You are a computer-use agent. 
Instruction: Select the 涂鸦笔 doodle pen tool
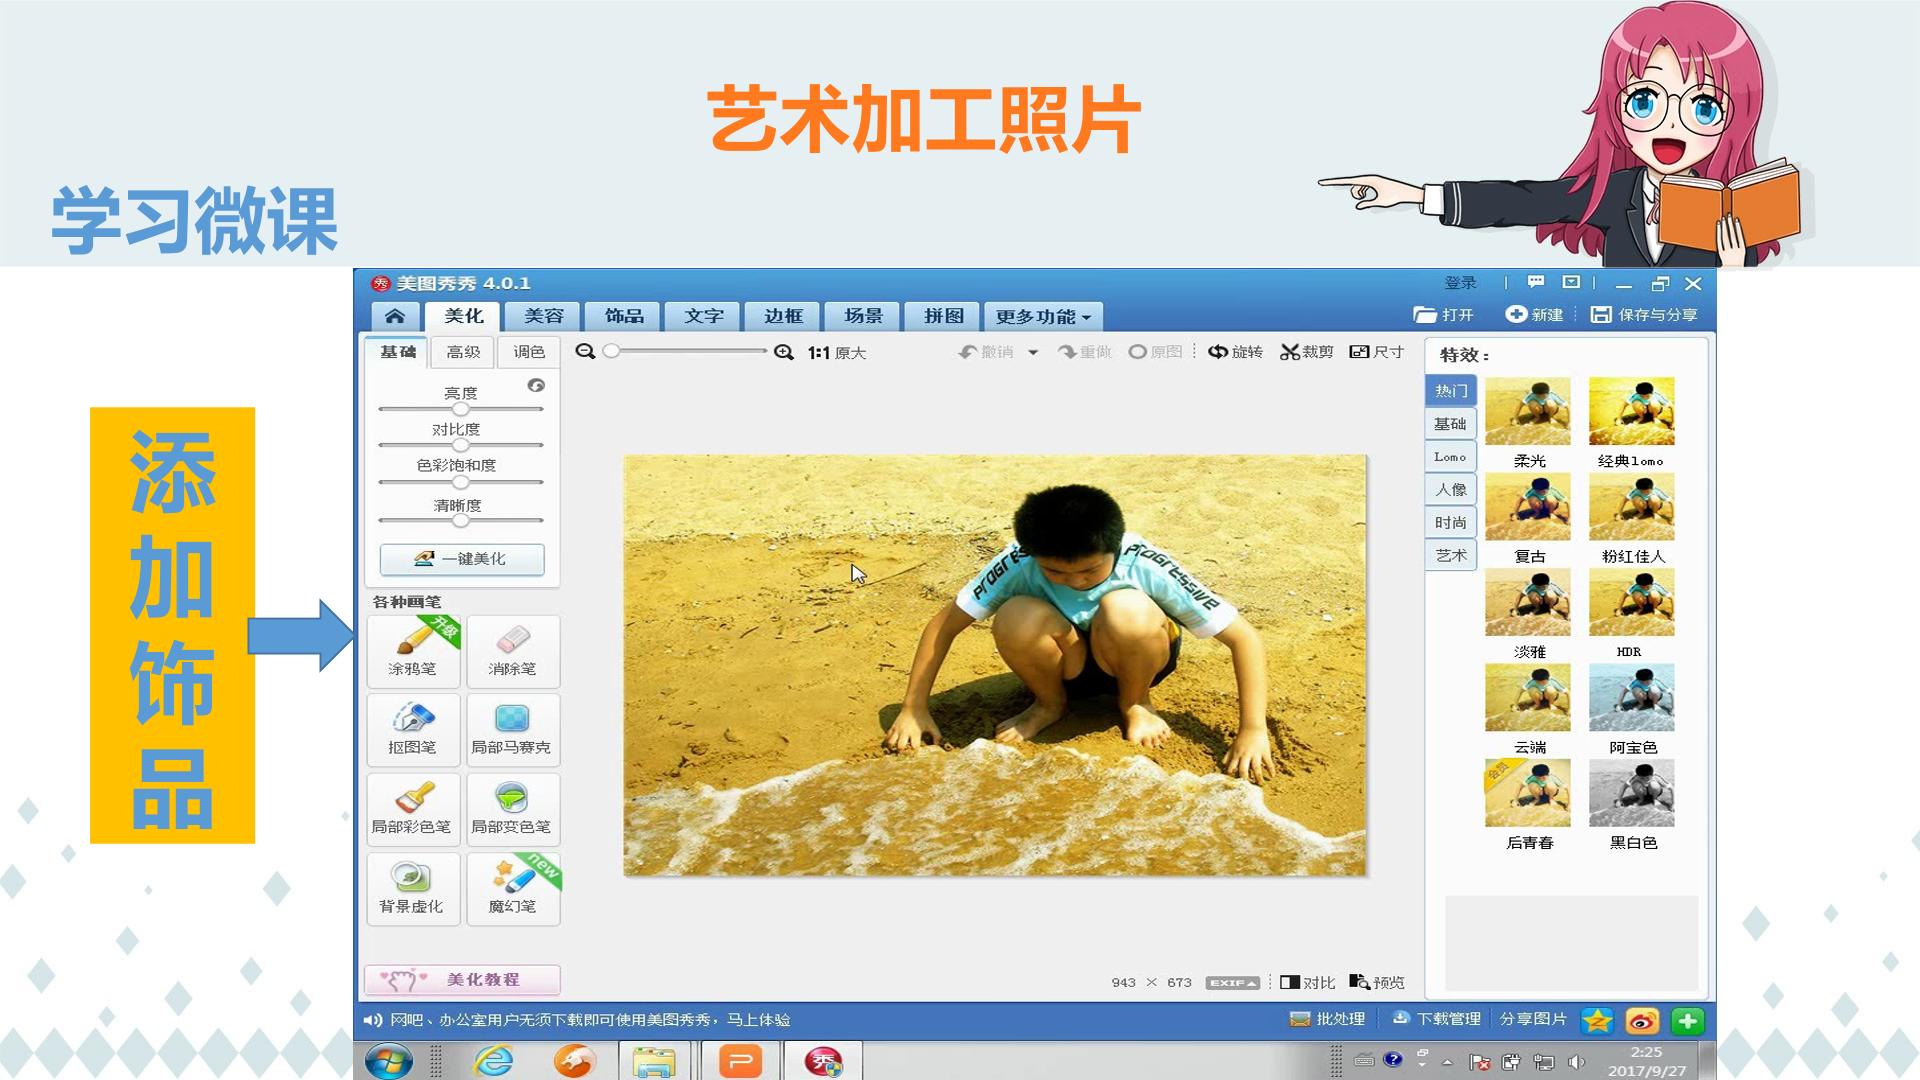click(x=413, y=651)
